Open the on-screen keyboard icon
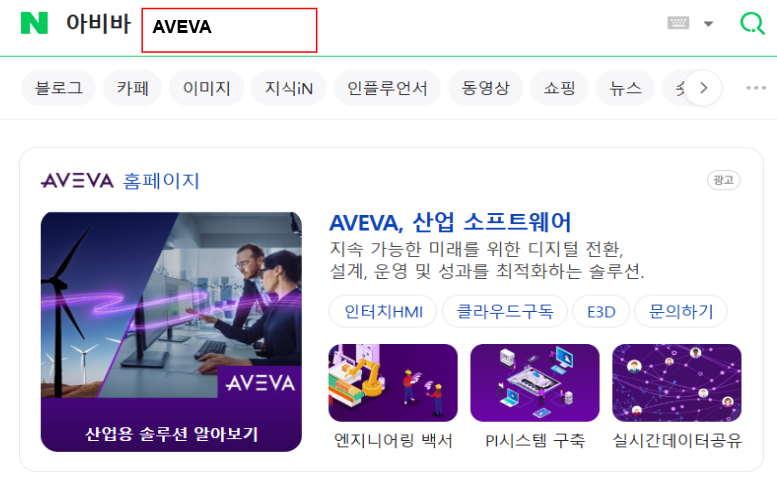This screenshot has width=777, height=480. click(678, 23)
